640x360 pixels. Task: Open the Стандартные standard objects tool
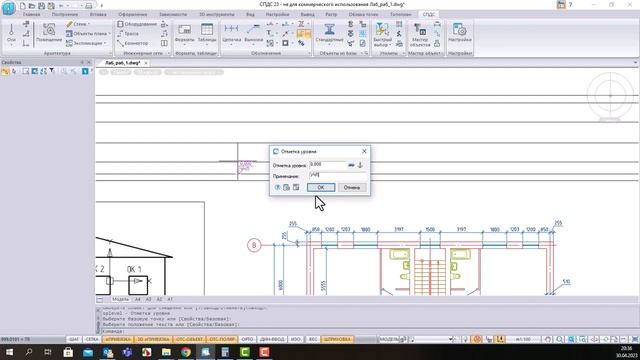click(x=329, y=33)
